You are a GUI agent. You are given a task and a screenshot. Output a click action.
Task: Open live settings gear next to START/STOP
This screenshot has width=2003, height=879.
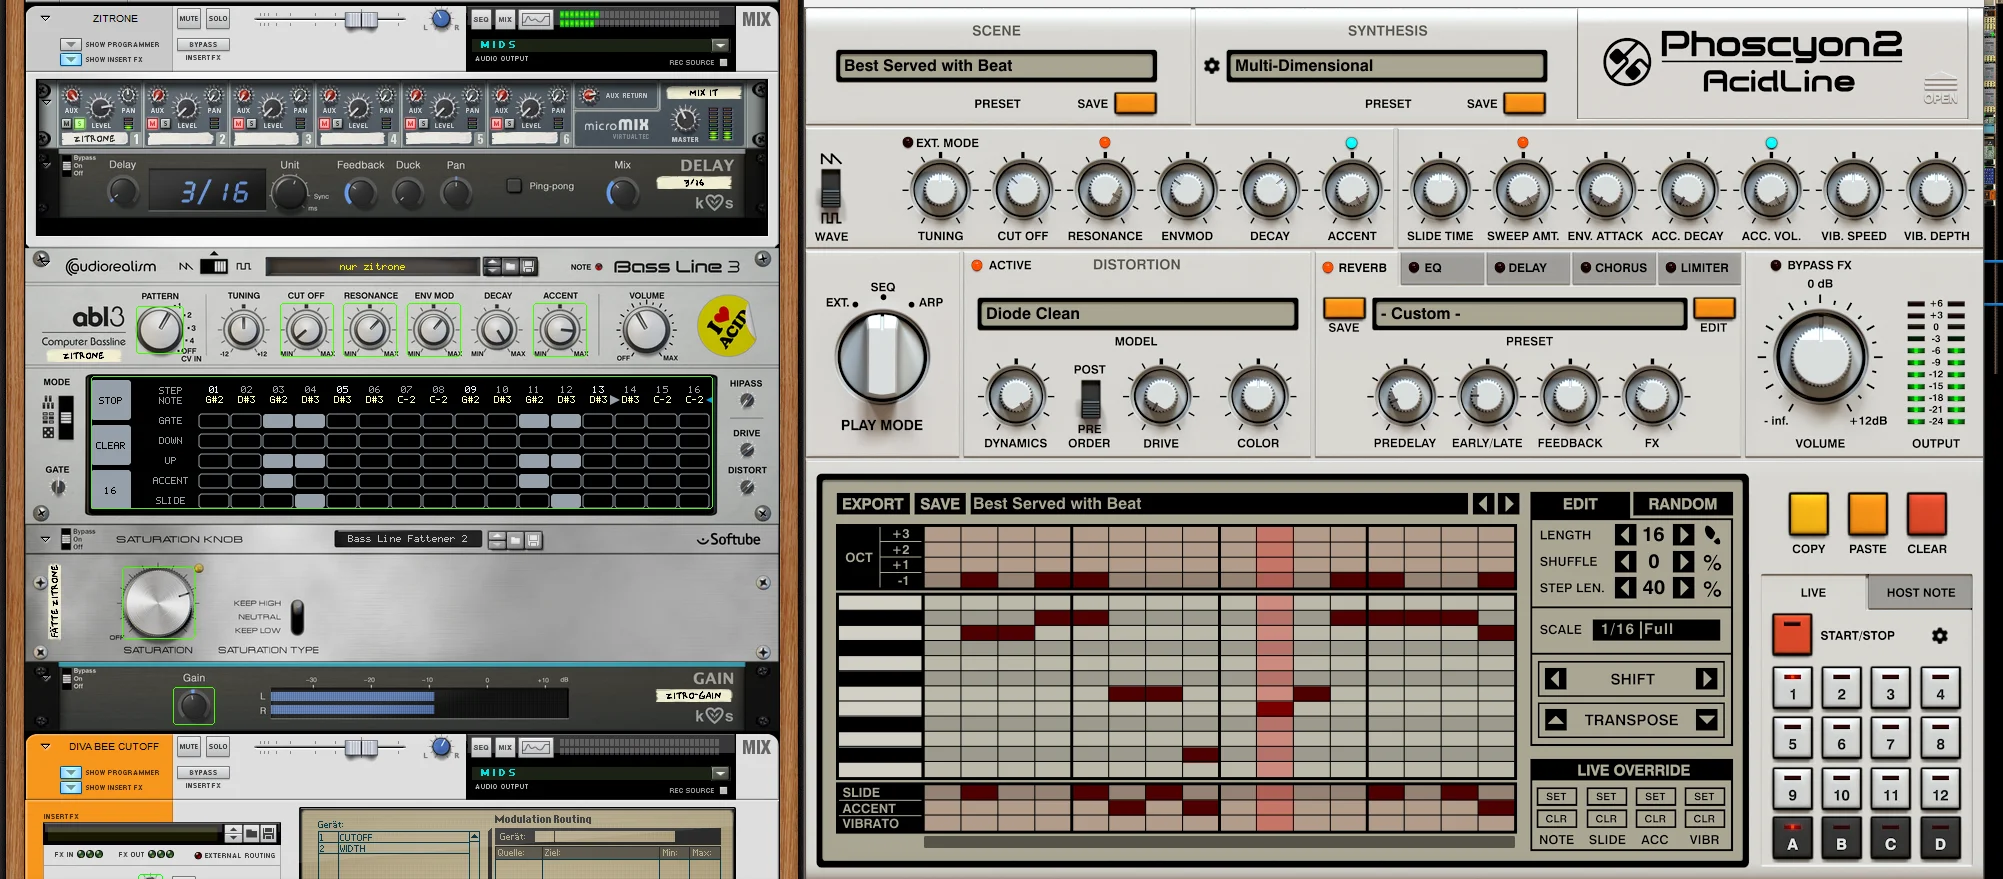click(x=1940, y=636)
